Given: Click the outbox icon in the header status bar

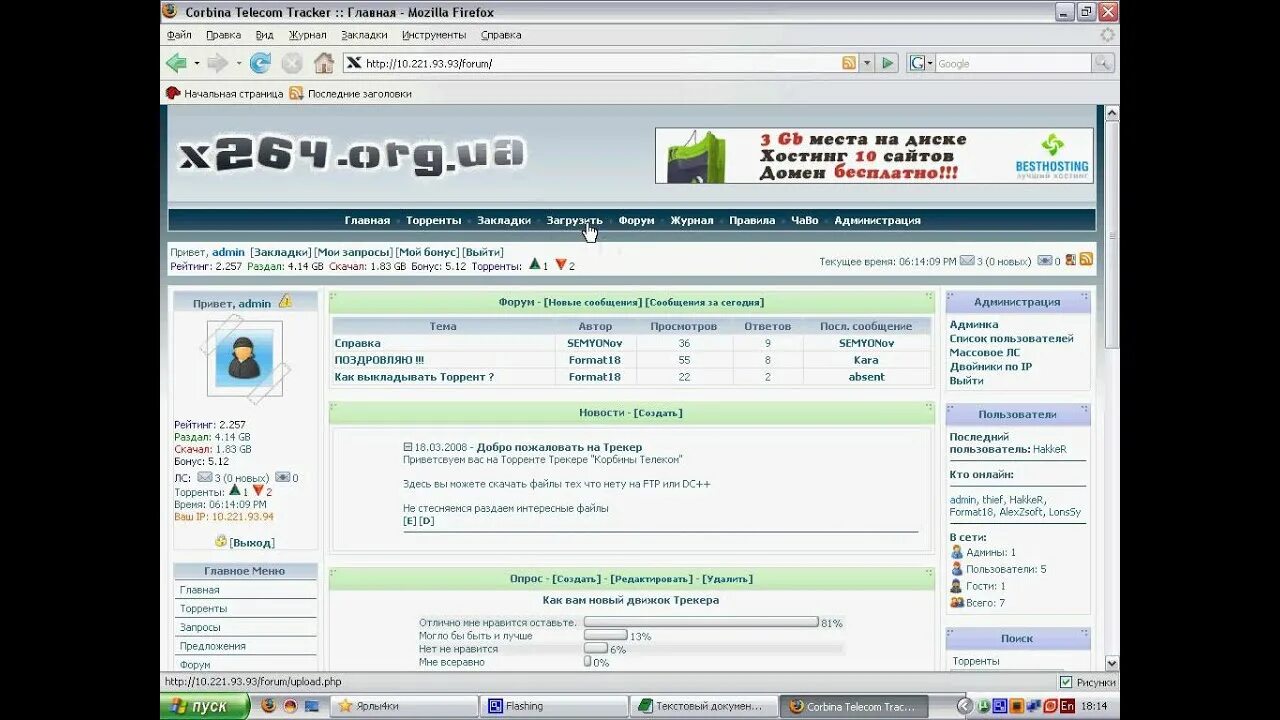Looking at the screenshot, I should [x=1045, y=260].
